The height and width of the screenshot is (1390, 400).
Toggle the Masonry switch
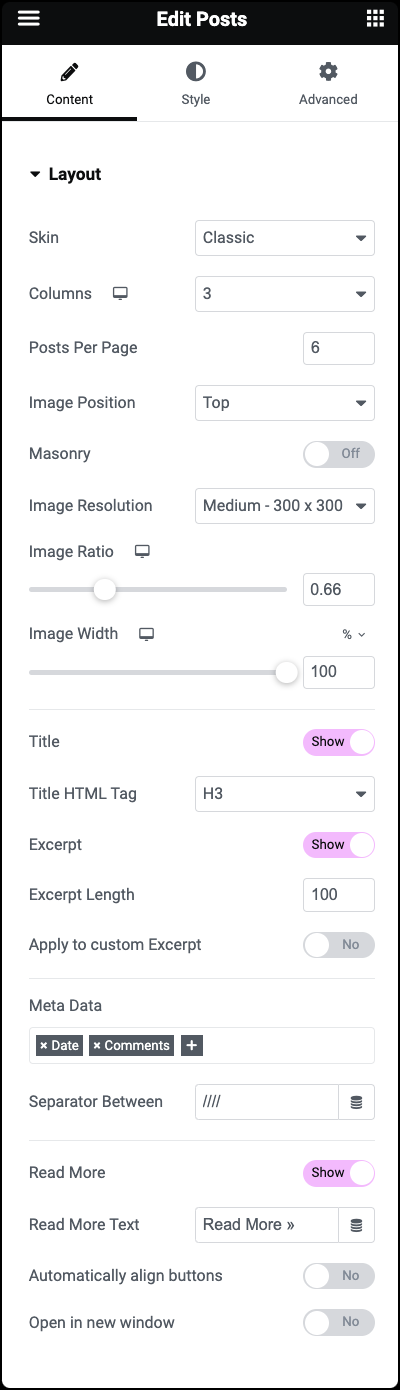pyautogui.click(x=339, y=454)
